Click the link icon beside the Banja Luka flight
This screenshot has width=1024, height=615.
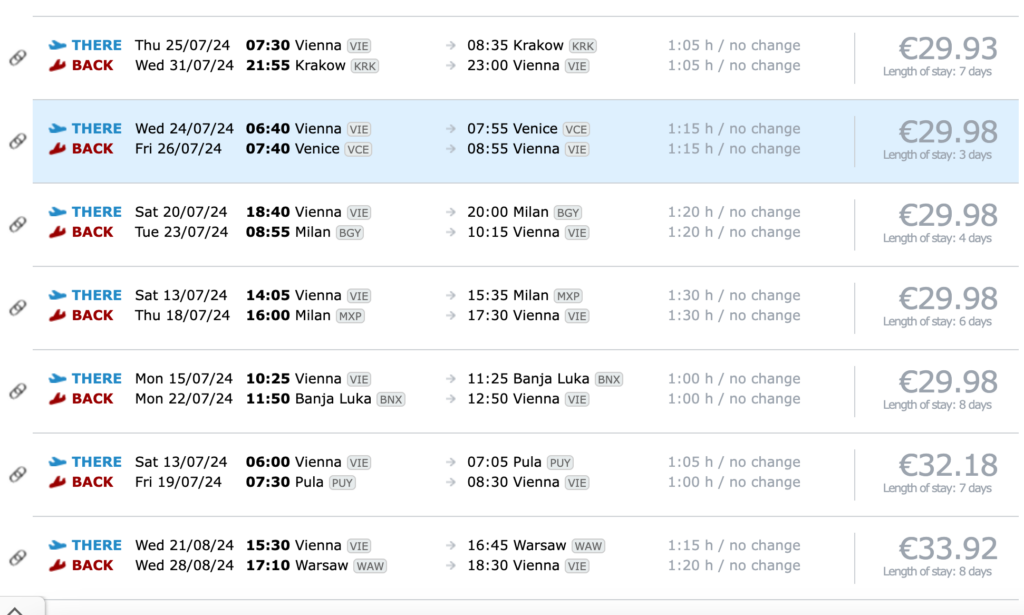(x=17, y=390)
